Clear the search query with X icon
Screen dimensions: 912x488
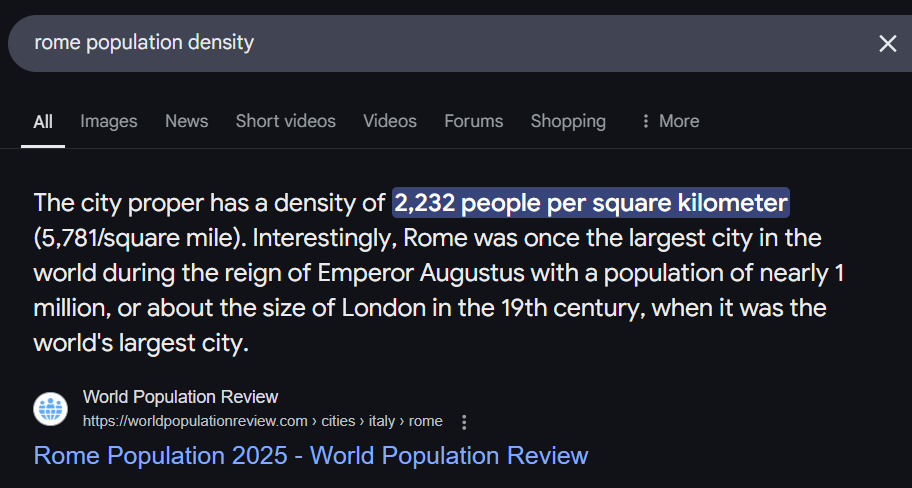click(x=888, y=44)
